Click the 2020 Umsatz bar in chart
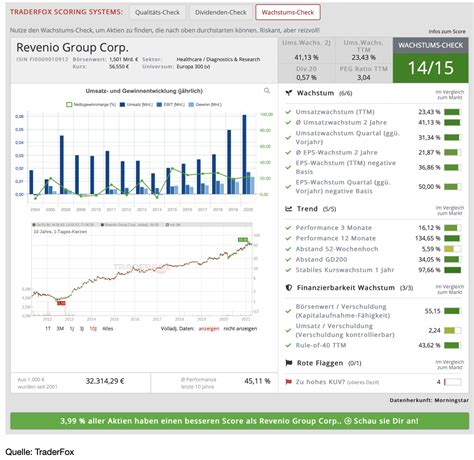Screen dimensions: 474x460 point(244,154)
